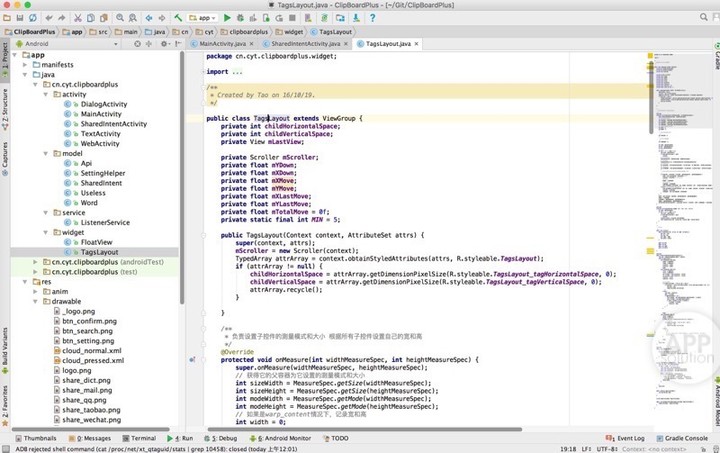The height and width of the screenshot is (453, 720).
Task: Open the 6: Android Monitor tool window
Action: [x=280, y=438]
